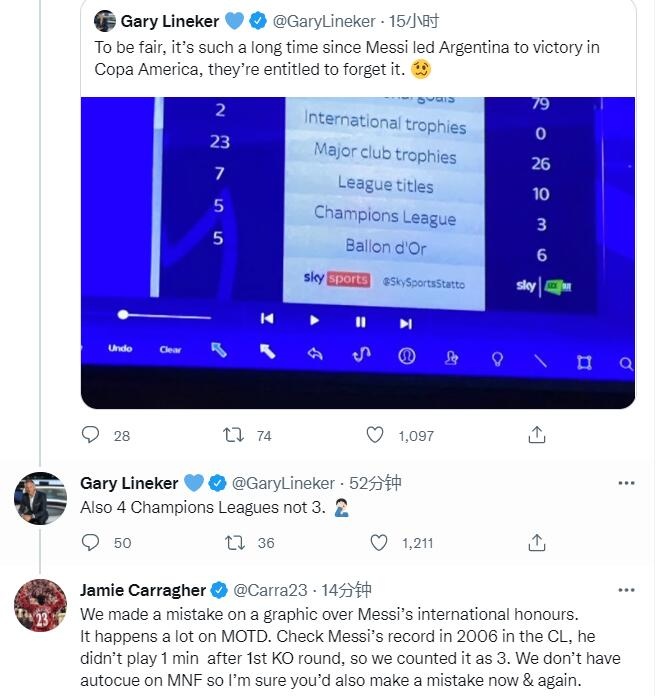The height and width of the screenshot is (696, 669).
Task: Open more options on Jamie Carragher's tweet
Action: [626, 590]
